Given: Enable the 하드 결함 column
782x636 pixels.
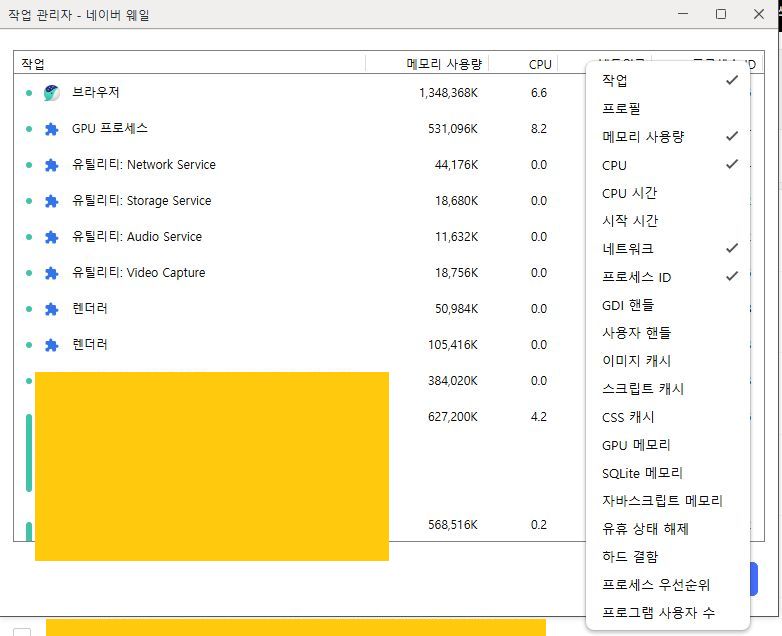Looking at the screenshot, I should (x=668, y=556).
